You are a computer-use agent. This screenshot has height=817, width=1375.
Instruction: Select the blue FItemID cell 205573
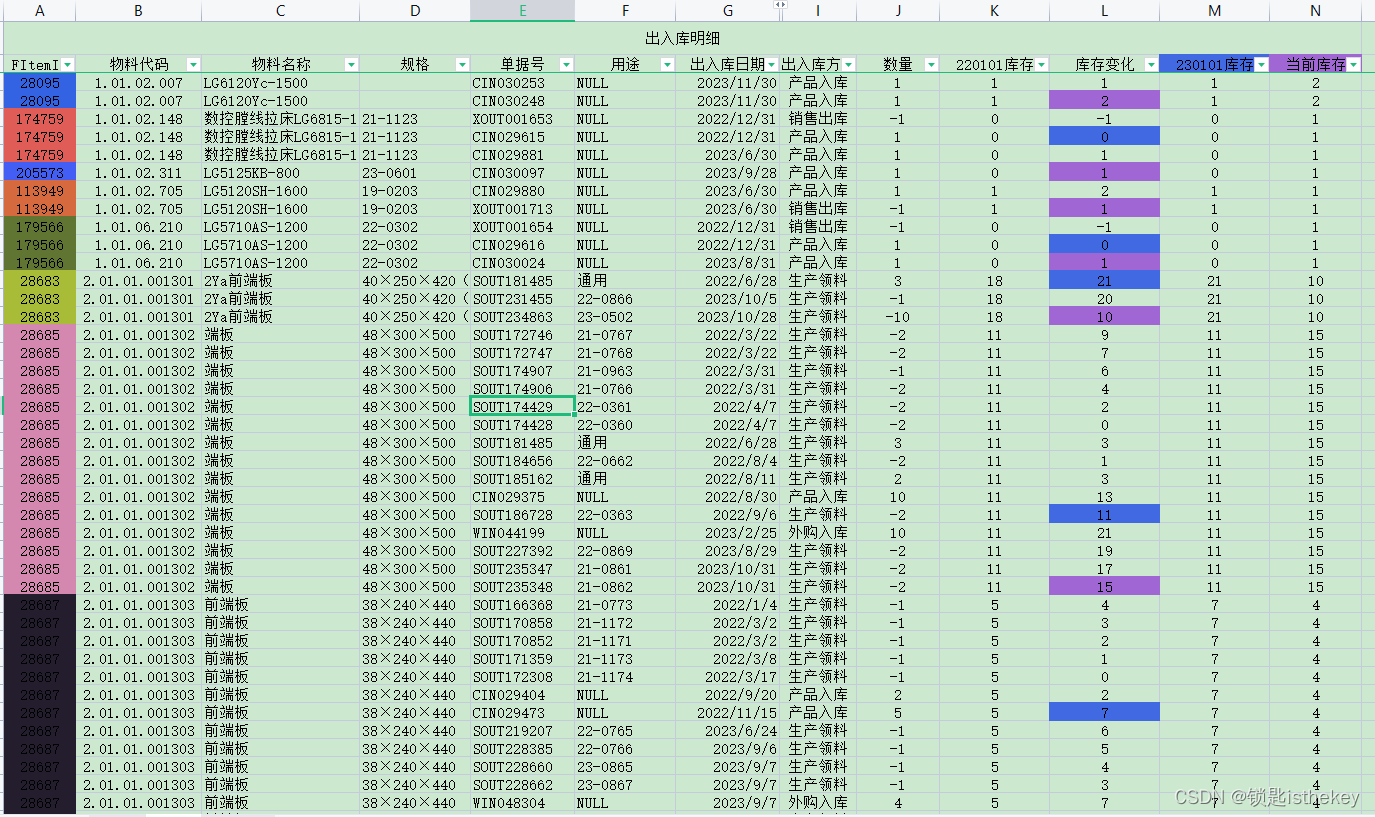pyautogui.click(x=39, y=173)
